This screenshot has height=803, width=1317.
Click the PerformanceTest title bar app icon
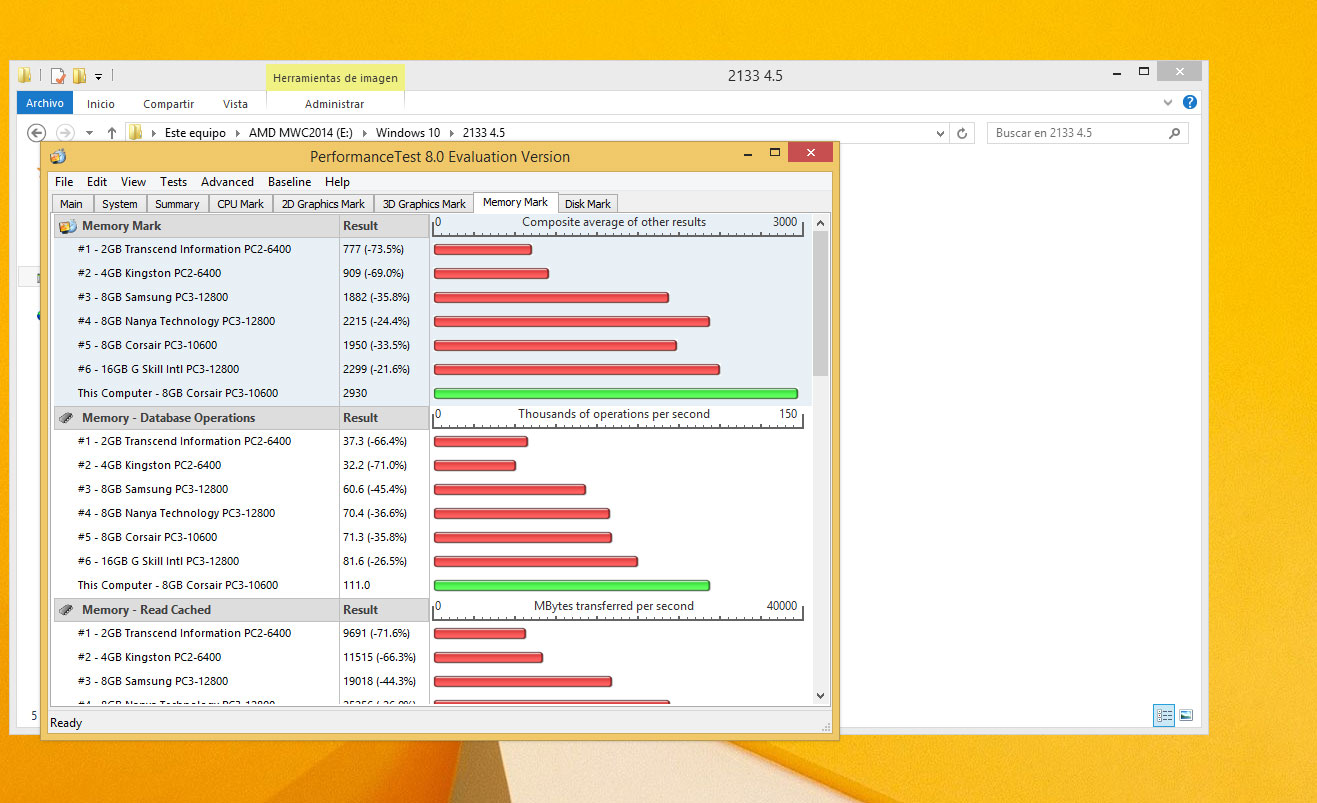pyautogui.click(x=58, y=156)
